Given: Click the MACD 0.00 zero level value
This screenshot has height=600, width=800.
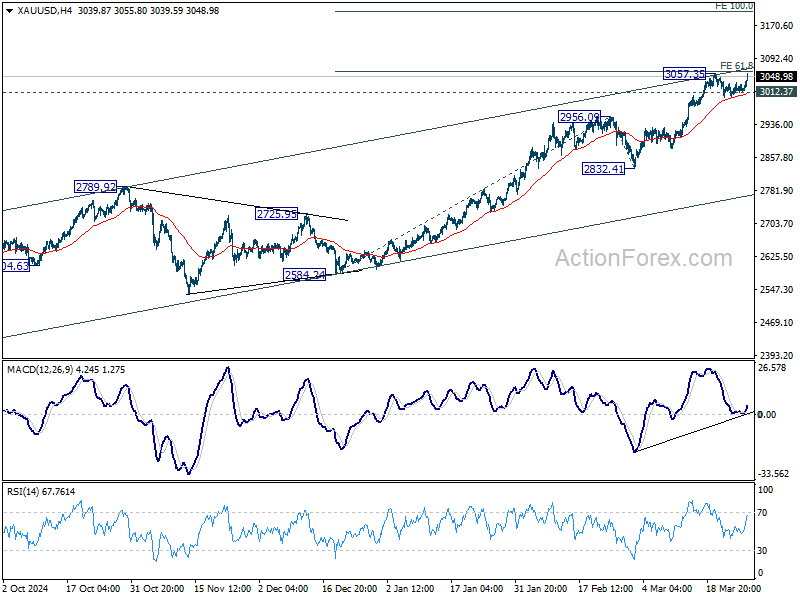Looking at the screenshot, I should coord(767,414).
